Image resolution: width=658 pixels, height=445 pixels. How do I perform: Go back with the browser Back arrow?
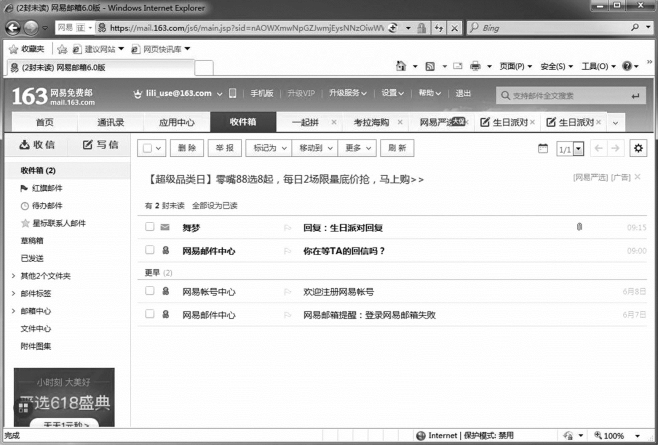[13, 28]
